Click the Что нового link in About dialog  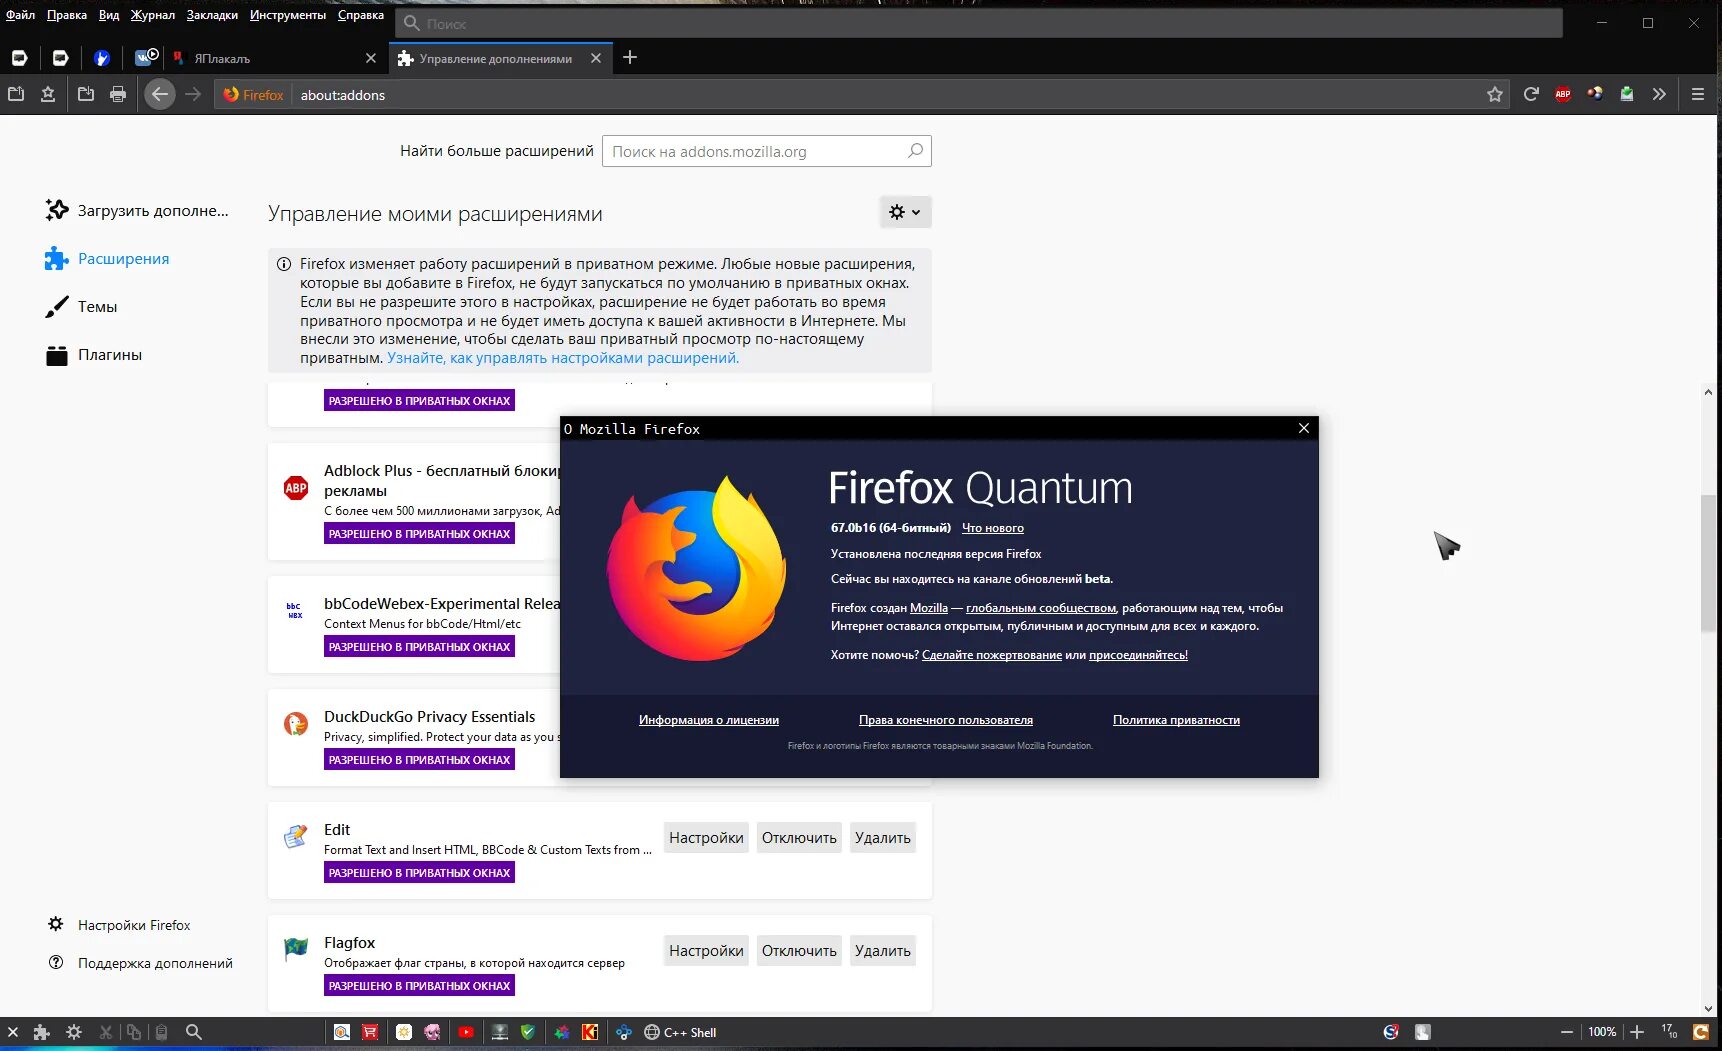tap(992, 528)
